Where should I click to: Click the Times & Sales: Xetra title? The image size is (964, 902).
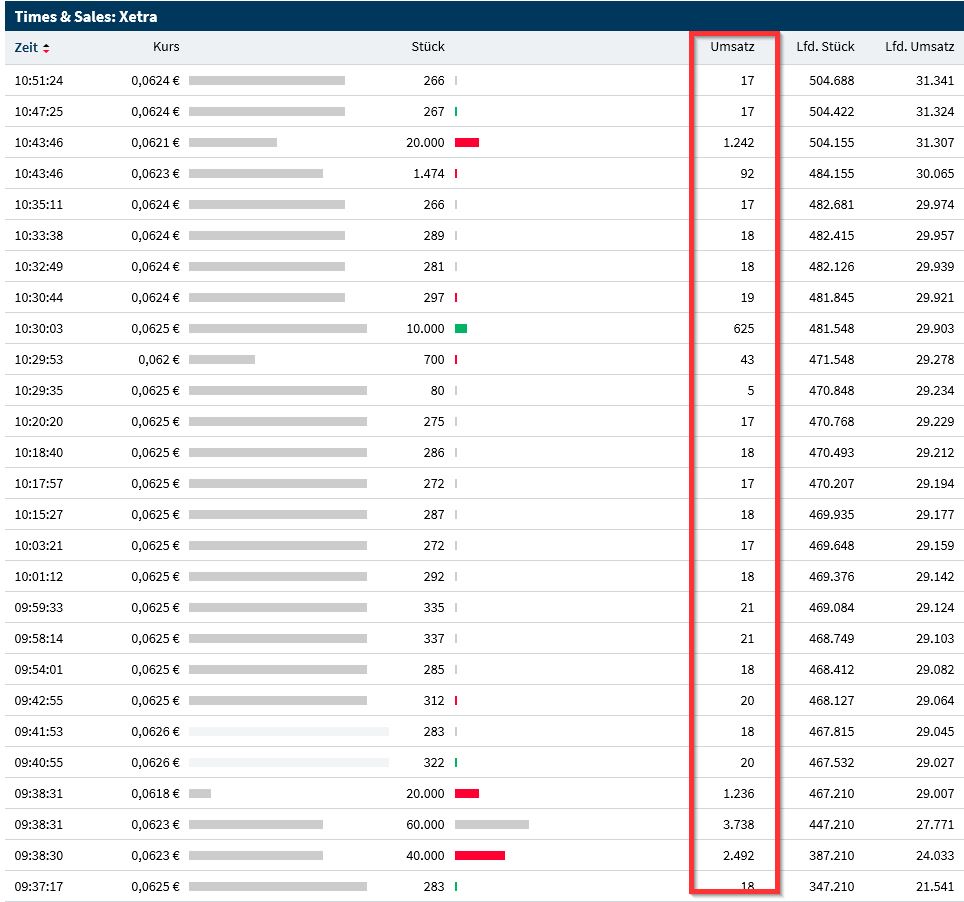tap(85, 17)
